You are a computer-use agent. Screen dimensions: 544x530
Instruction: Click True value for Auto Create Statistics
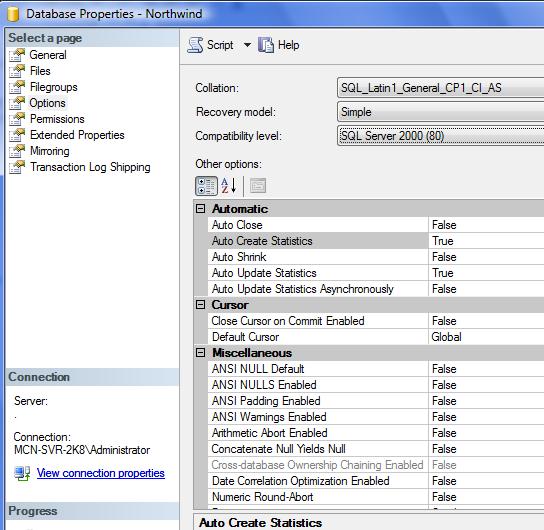point(443,241)
